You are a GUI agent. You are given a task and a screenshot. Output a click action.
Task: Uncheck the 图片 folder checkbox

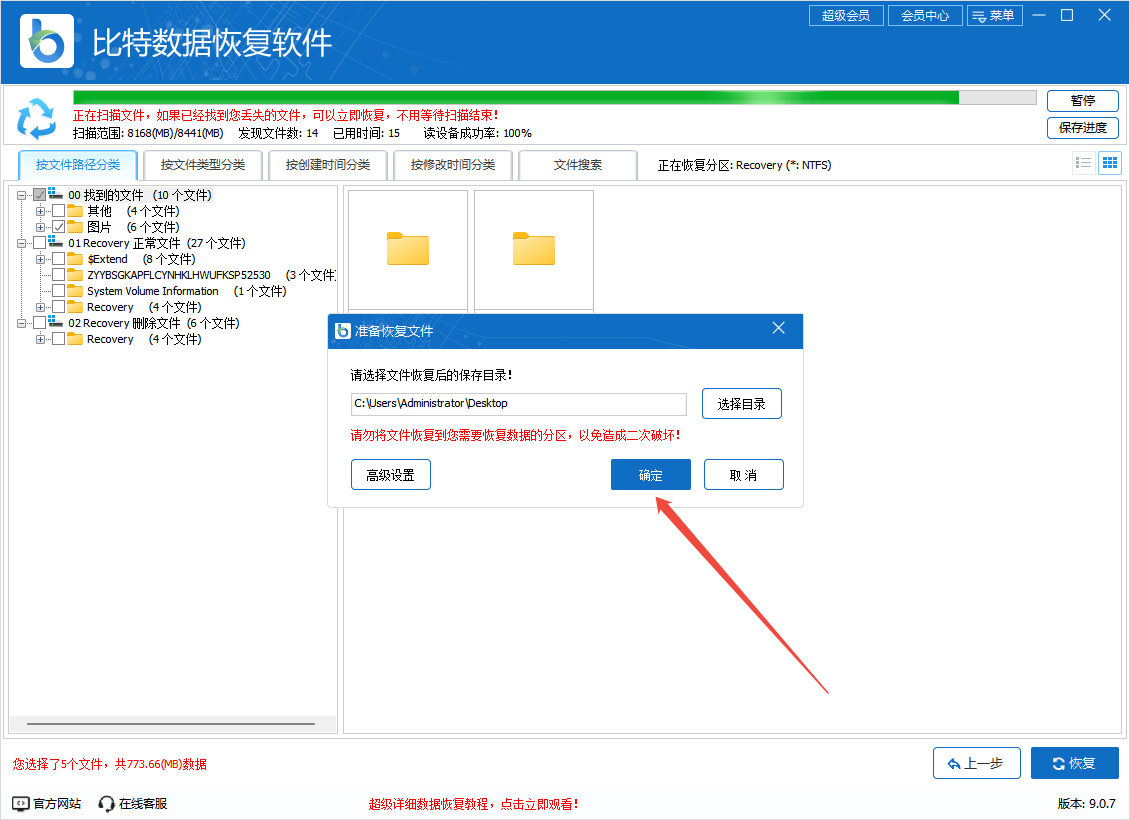58,227
